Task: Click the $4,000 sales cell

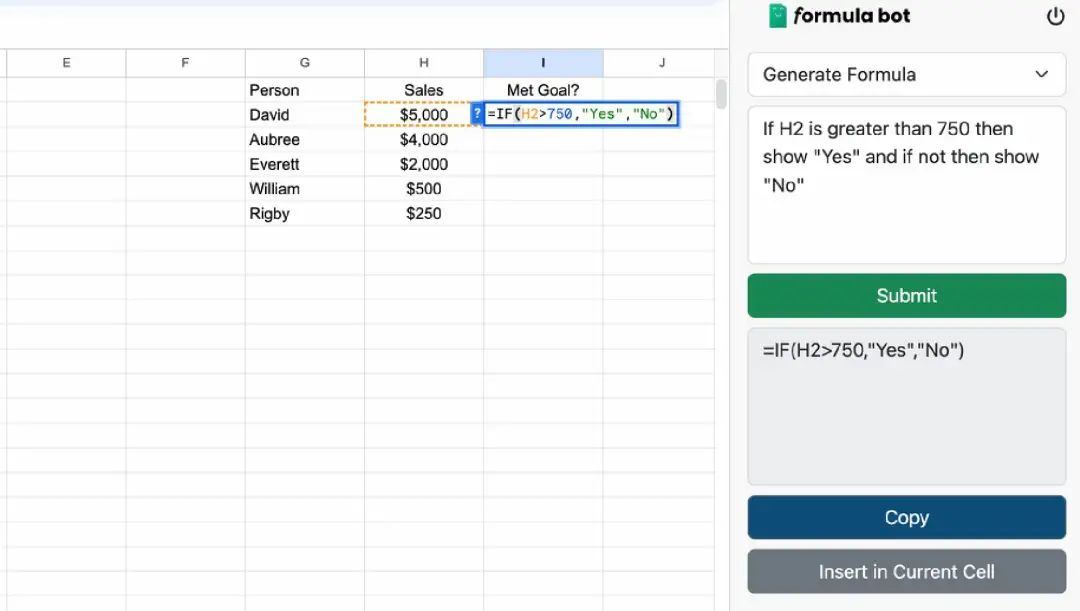Action: tap(424, 139)
